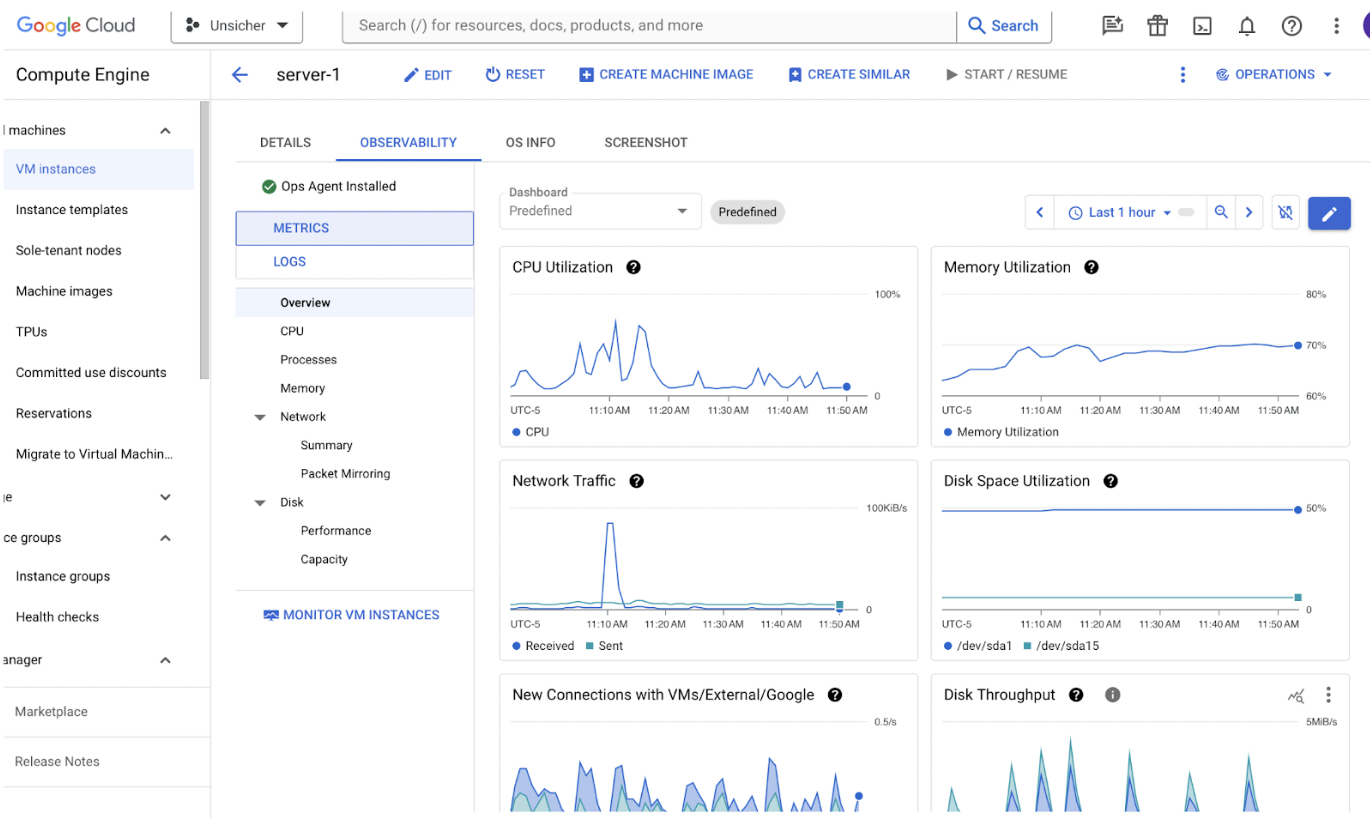
Task: Focus the resource search field
Action: 650,26
